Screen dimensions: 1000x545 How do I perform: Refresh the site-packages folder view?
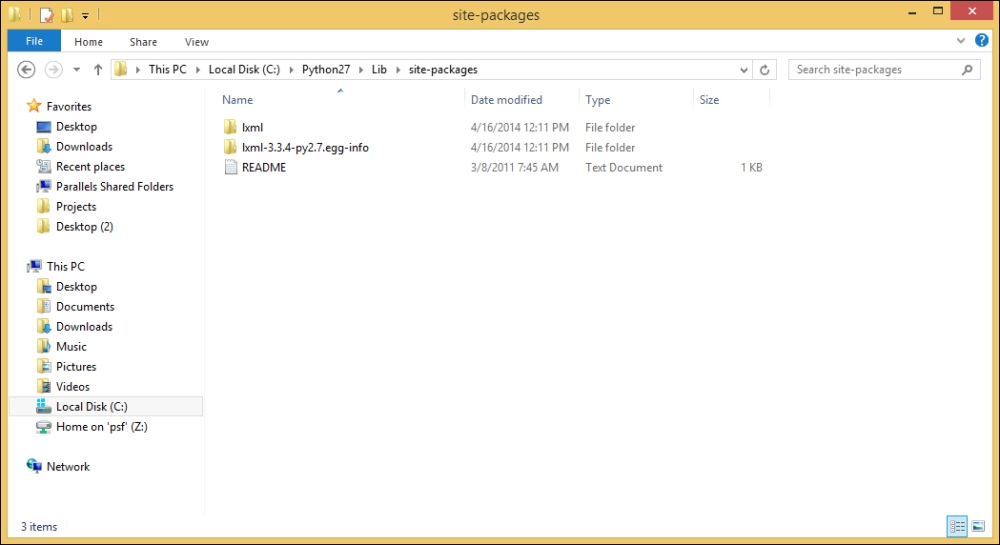[764, 69]
